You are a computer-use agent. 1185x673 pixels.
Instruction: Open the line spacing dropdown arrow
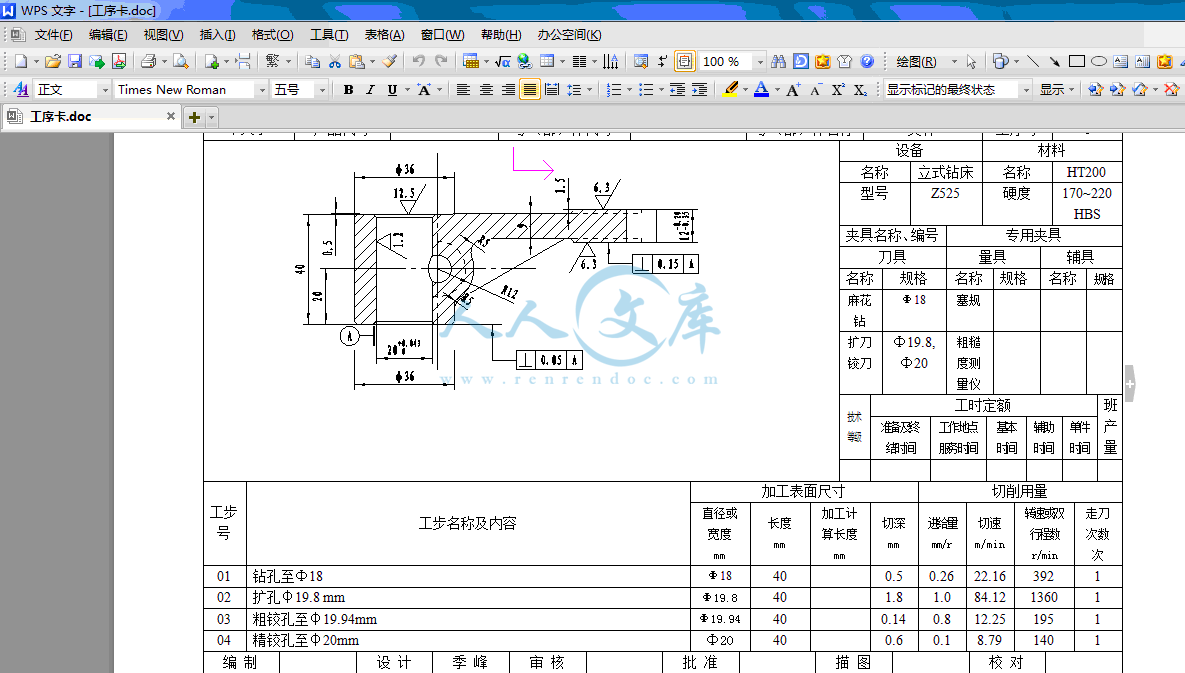pyautogui.click(x=589, y=89)
